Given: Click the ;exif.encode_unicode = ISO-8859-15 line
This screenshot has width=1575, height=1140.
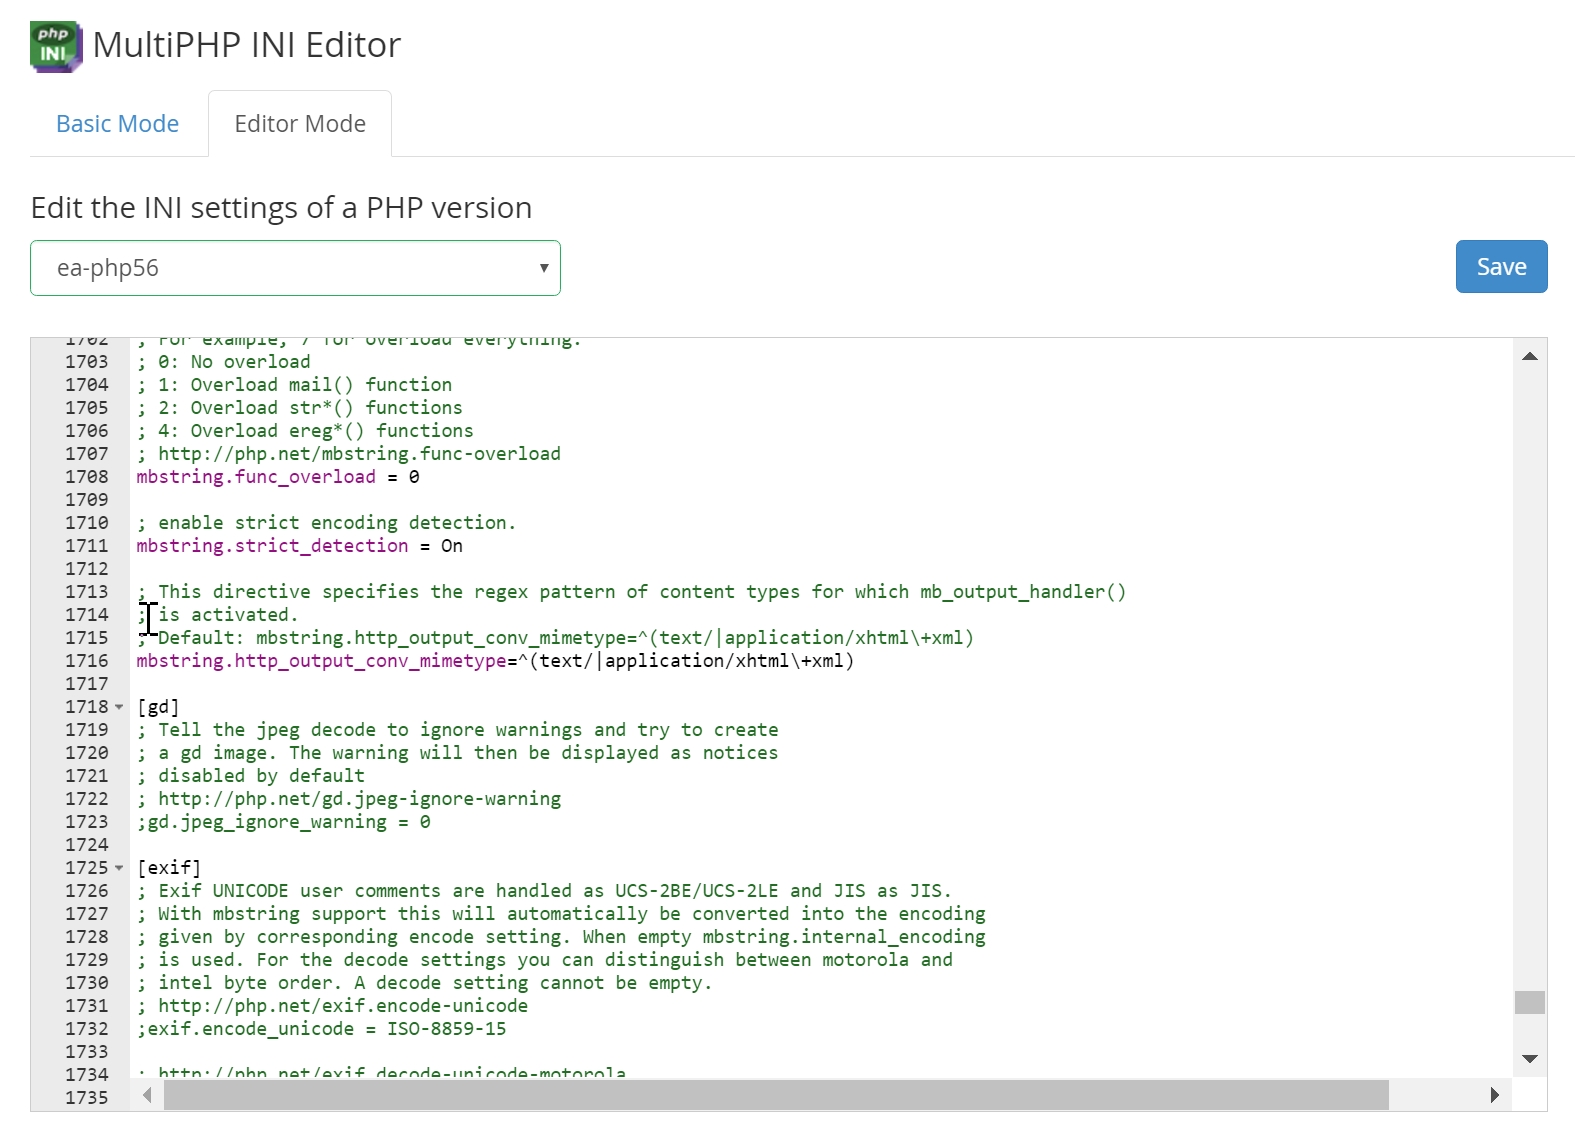Looking at the screenshot, I should point(321,1029).
